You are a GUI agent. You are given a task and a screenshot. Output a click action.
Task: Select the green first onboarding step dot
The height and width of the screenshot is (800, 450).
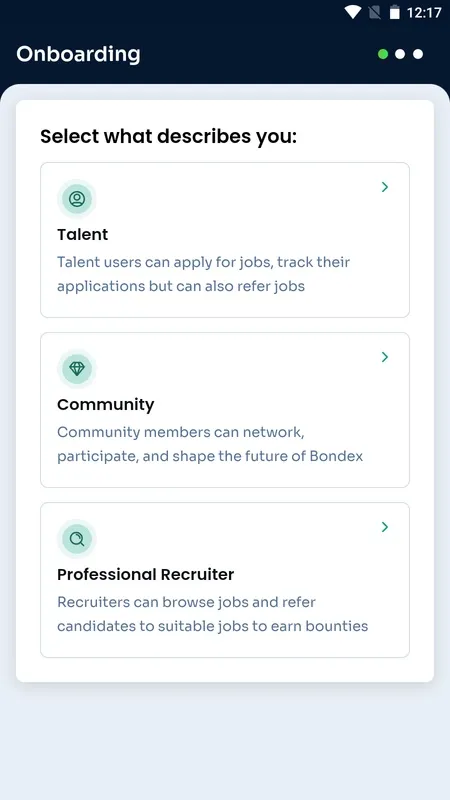(383, 54)
